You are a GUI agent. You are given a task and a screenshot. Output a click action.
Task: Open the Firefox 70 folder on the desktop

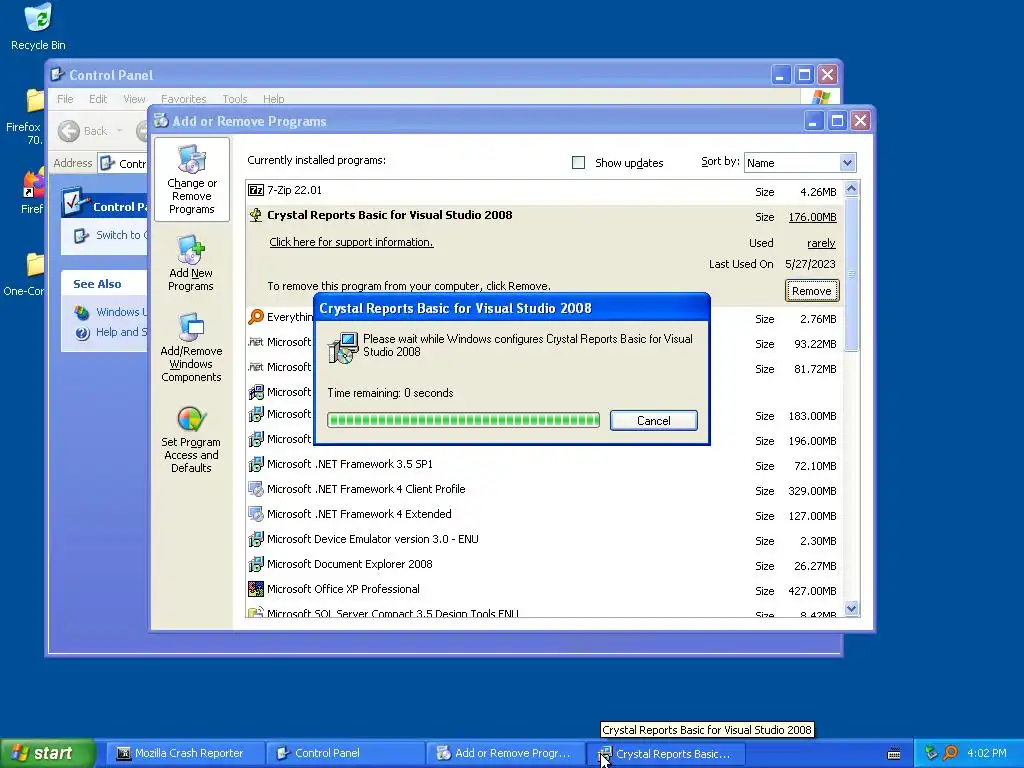coord(35,101)
